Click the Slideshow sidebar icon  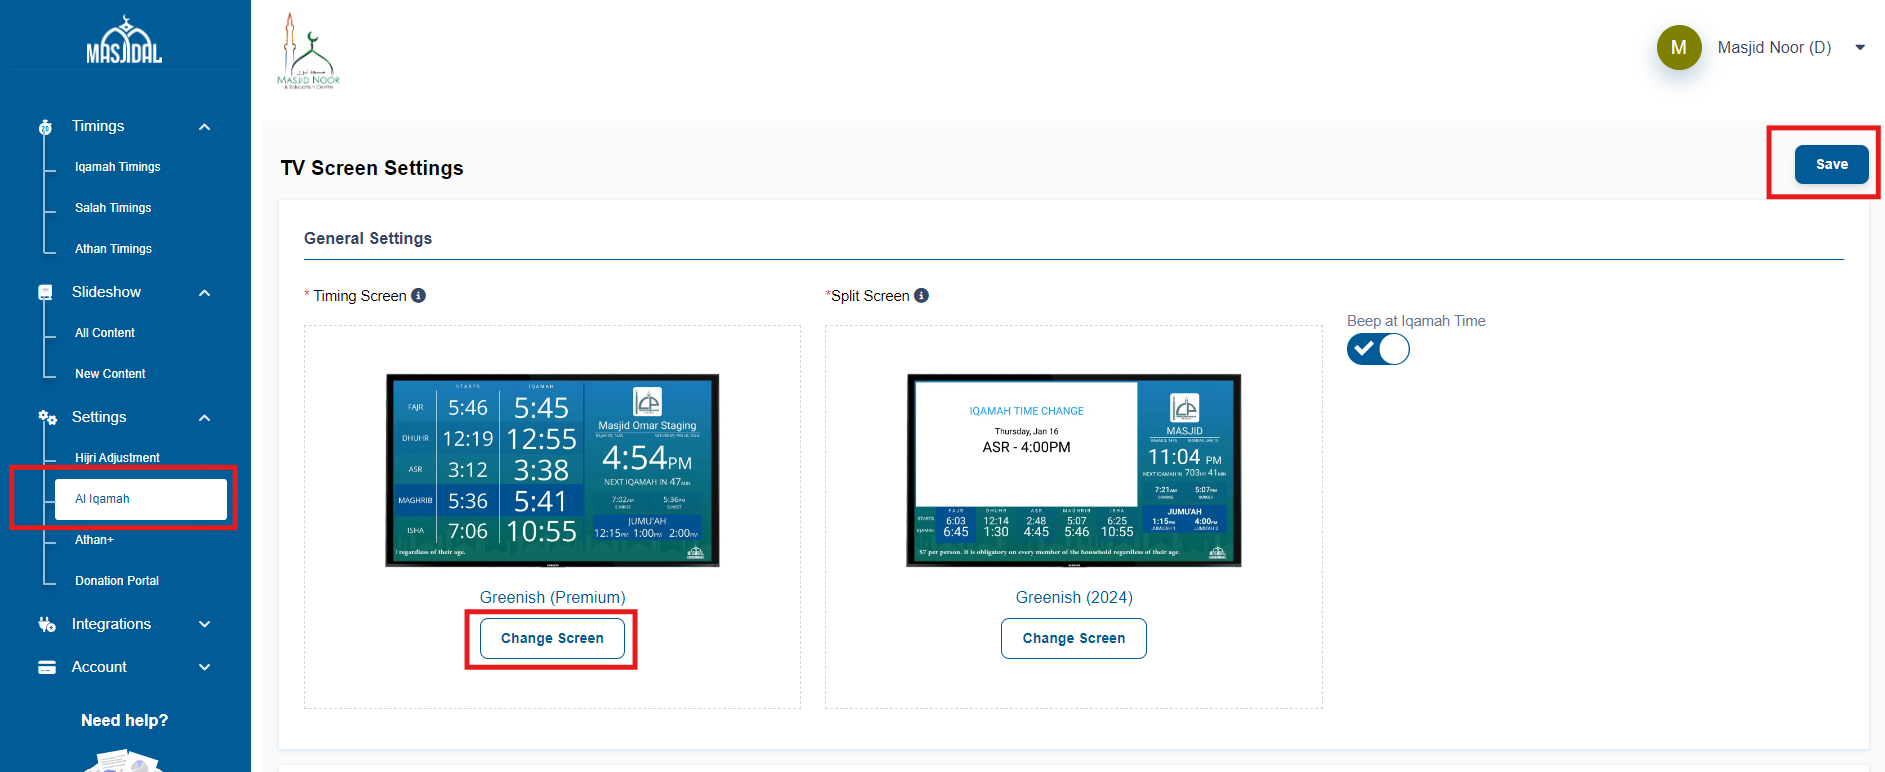click(45, 293)
